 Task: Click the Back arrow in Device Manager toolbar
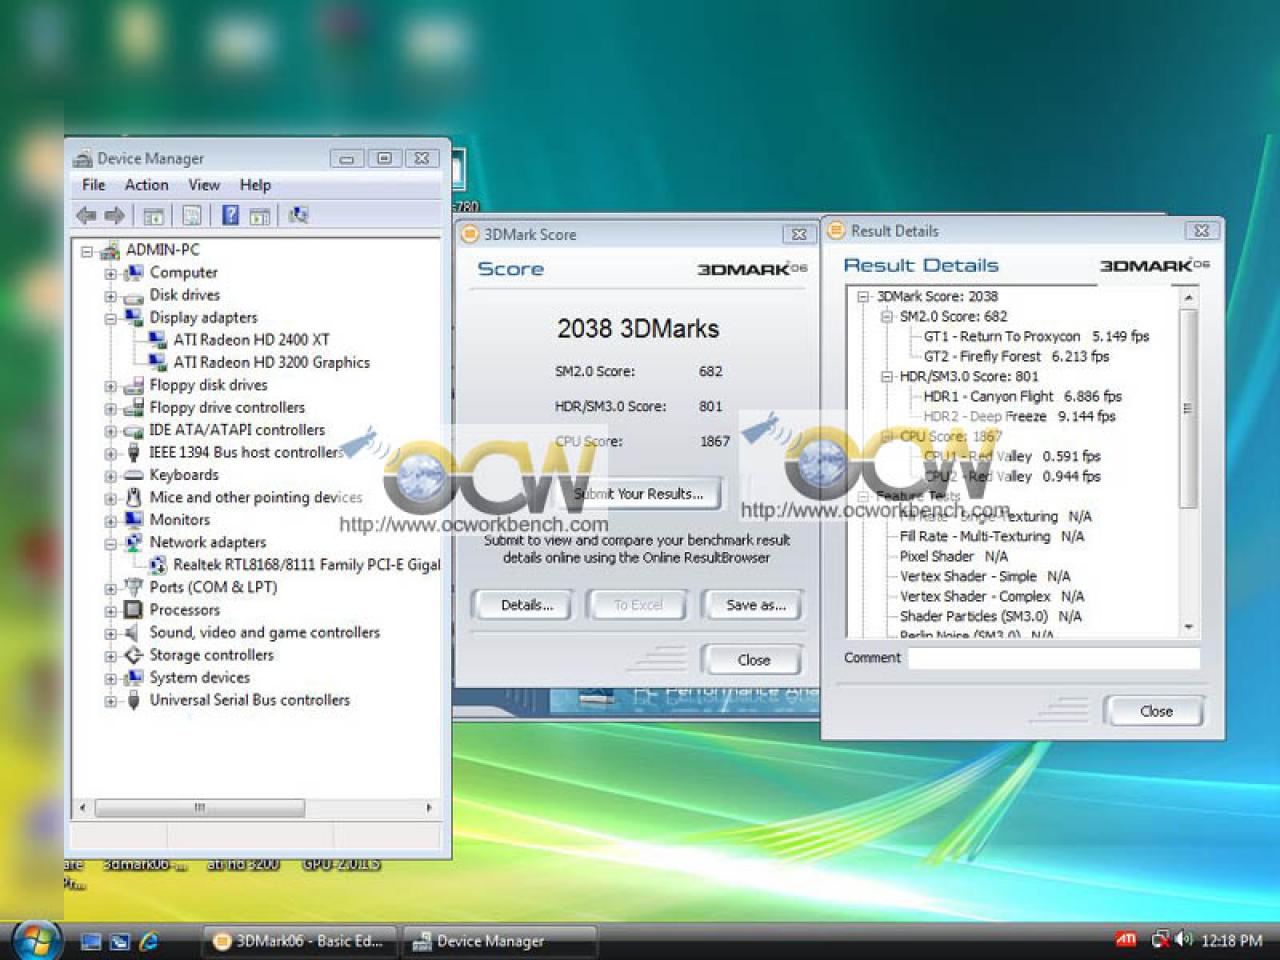click(x=86, y=215)
